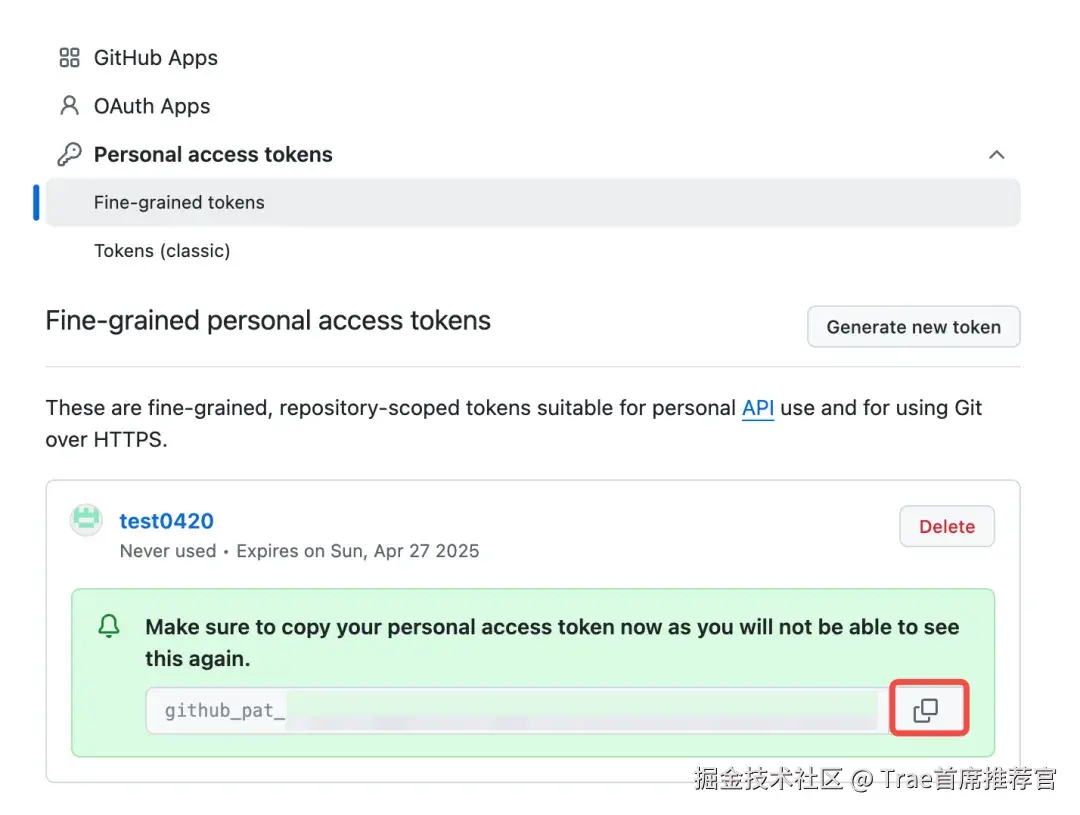Collapse the Personal access tokens section with its chevron
This screenshot has width=1080, height=815.
coord(996,154)
